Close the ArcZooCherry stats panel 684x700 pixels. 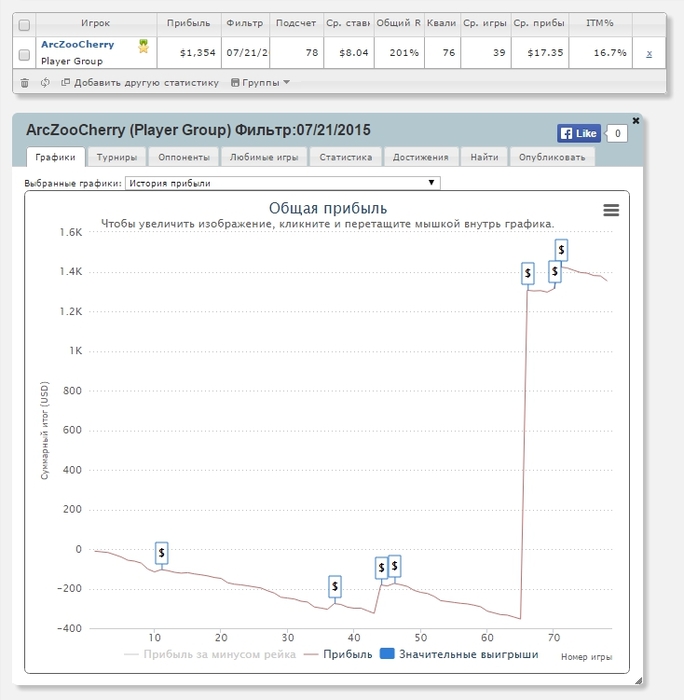(x=636, y=121)
